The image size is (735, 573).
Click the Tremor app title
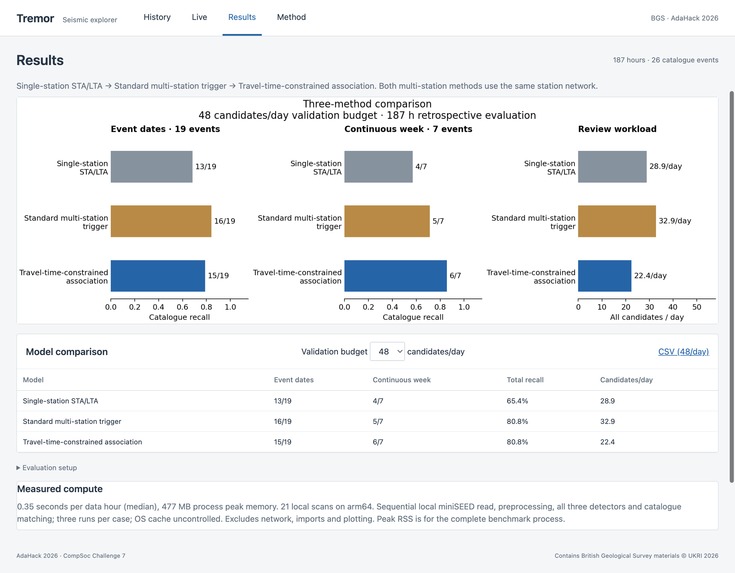click(35, 18)
